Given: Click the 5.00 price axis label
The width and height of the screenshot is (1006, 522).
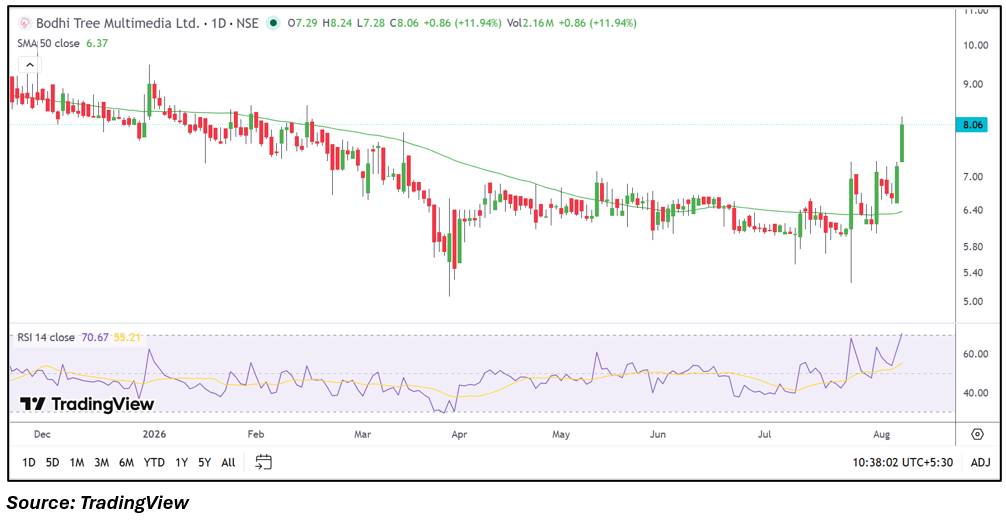Looking at the screenshot, I should point(973,301).
